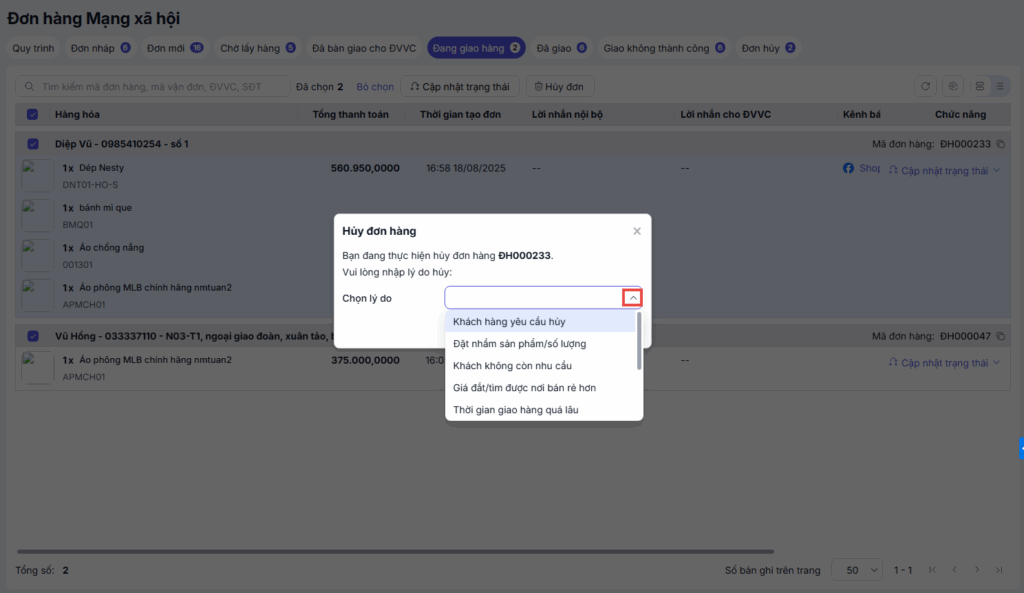The height and width of the screenshot is (593, 1024).
Task: Click the amount 375.000,0000
Action: coord(365,361)
